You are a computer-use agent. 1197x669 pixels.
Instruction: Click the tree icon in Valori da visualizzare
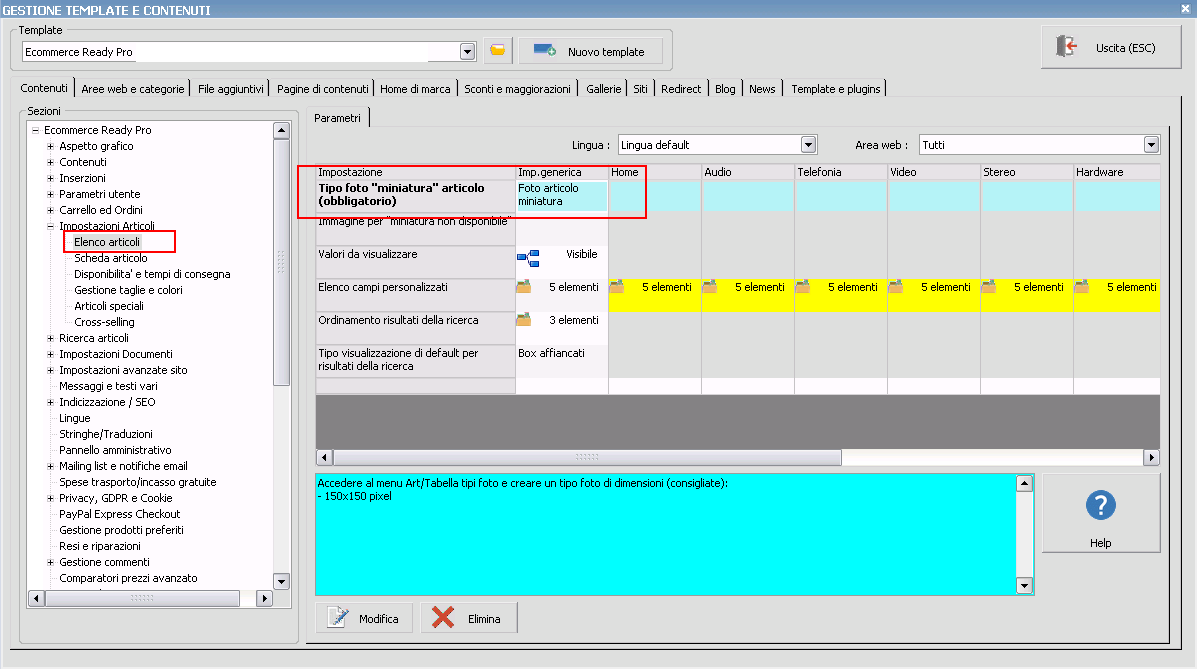pyautogui.click(x=527, y=259)
